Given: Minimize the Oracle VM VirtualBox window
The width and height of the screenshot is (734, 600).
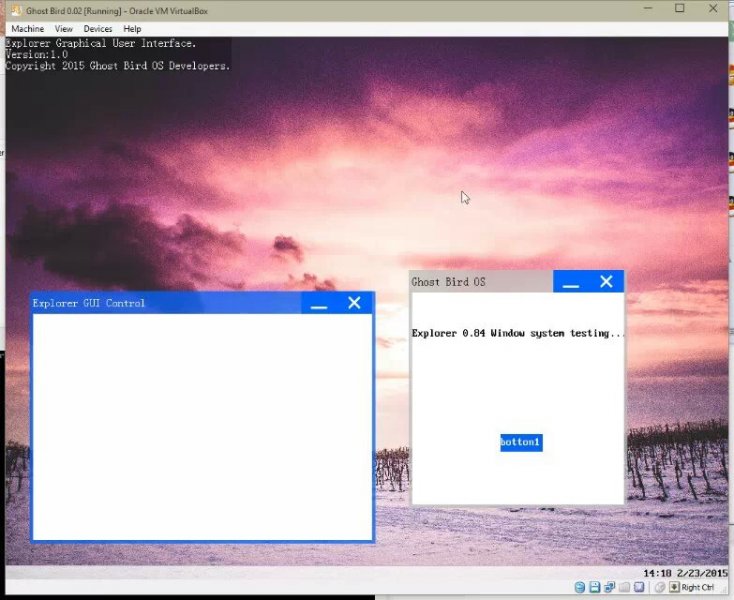Looking at the screenshot, I should (x=648, y=8).
